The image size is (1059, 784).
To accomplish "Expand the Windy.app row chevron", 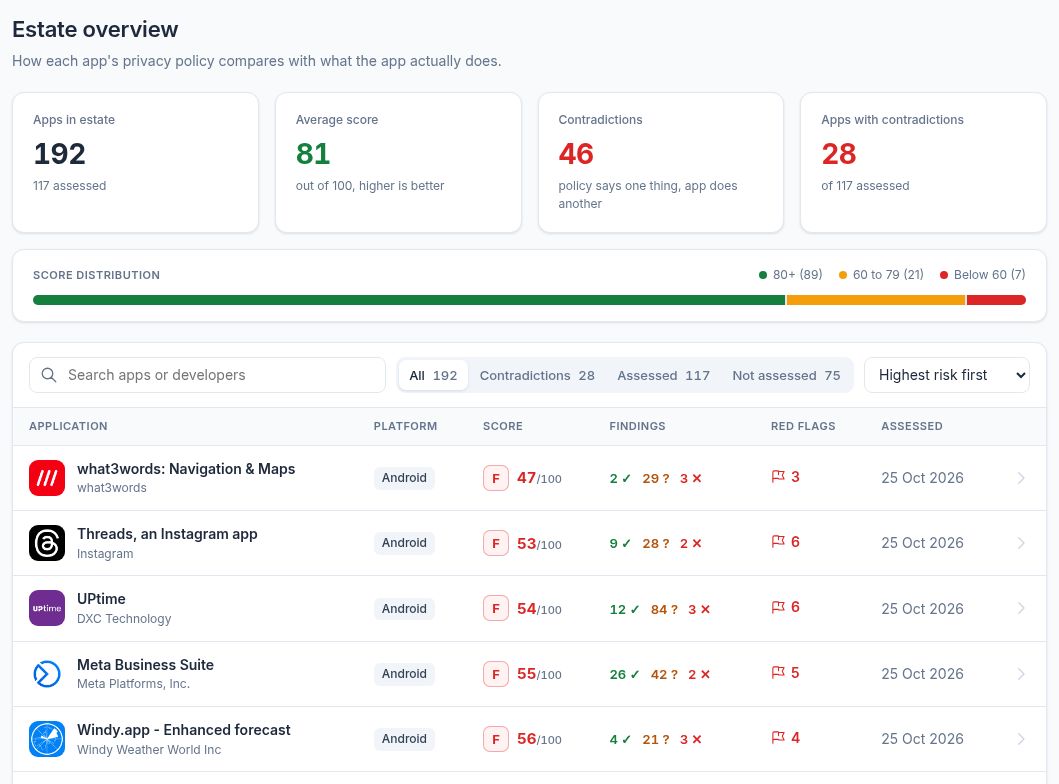I will 1021,739.
